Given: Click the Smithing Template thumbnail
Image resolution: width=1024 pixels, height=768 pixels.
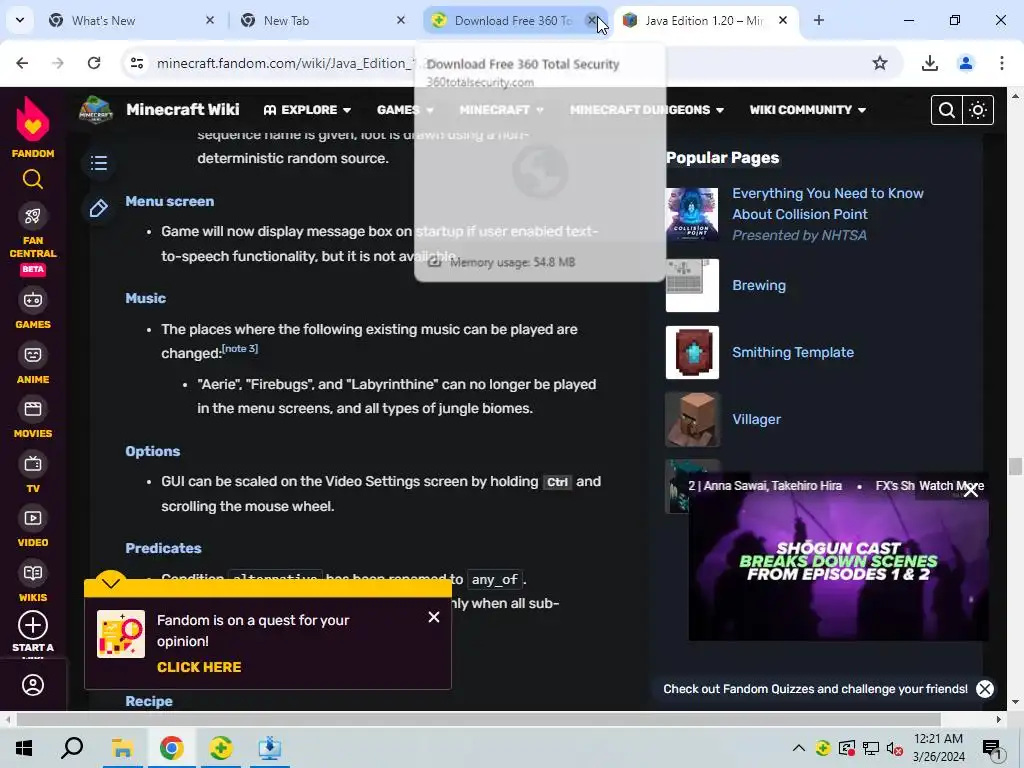Looking at the screenshot, I should [x=692, y=352].
